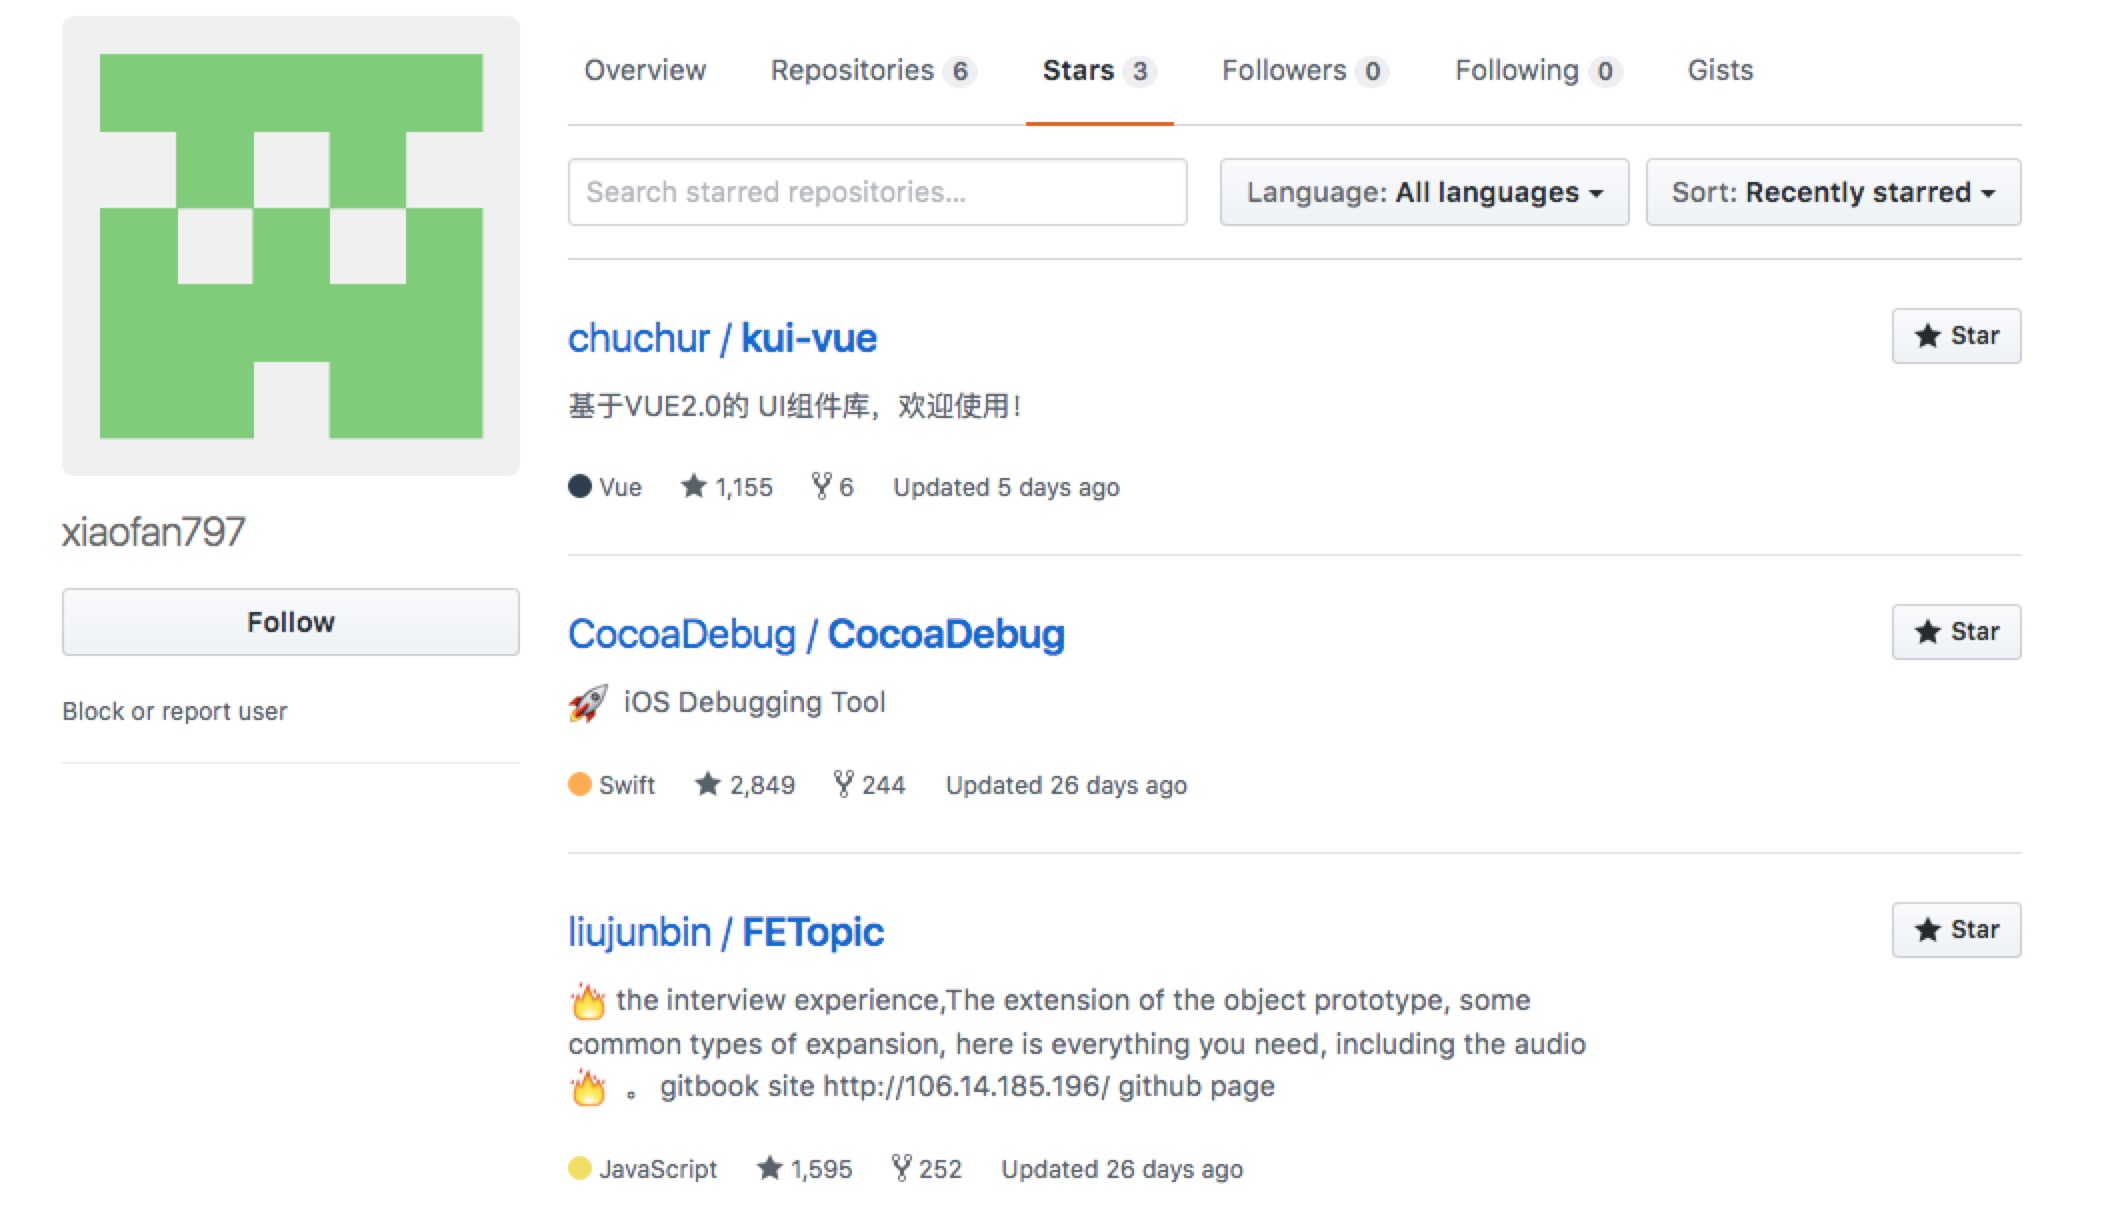The height and width of the screenshot is (1228, 2120).
Task: Follow user xiaofan797
Action: coord(290,622)
